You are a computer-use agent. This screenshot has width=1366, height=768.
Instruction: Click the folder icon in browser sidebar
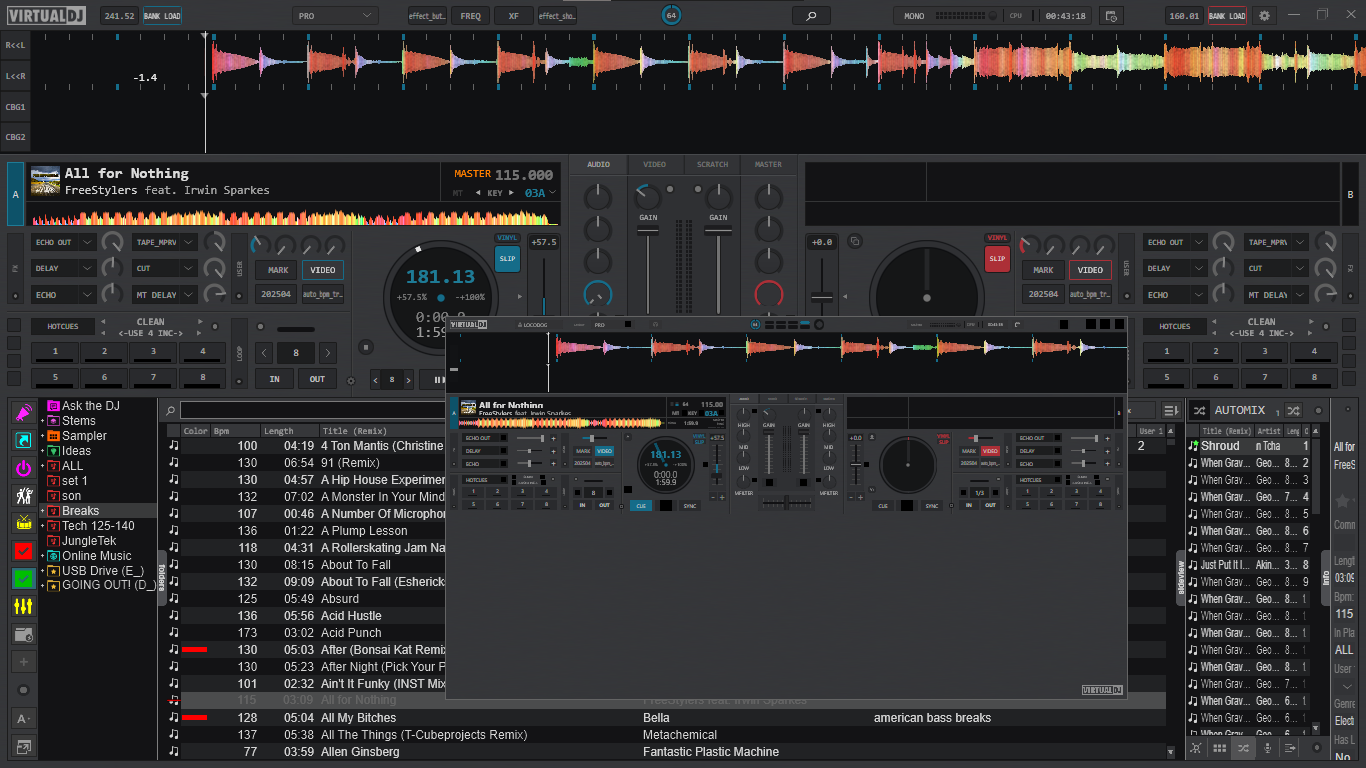point(24,634)
